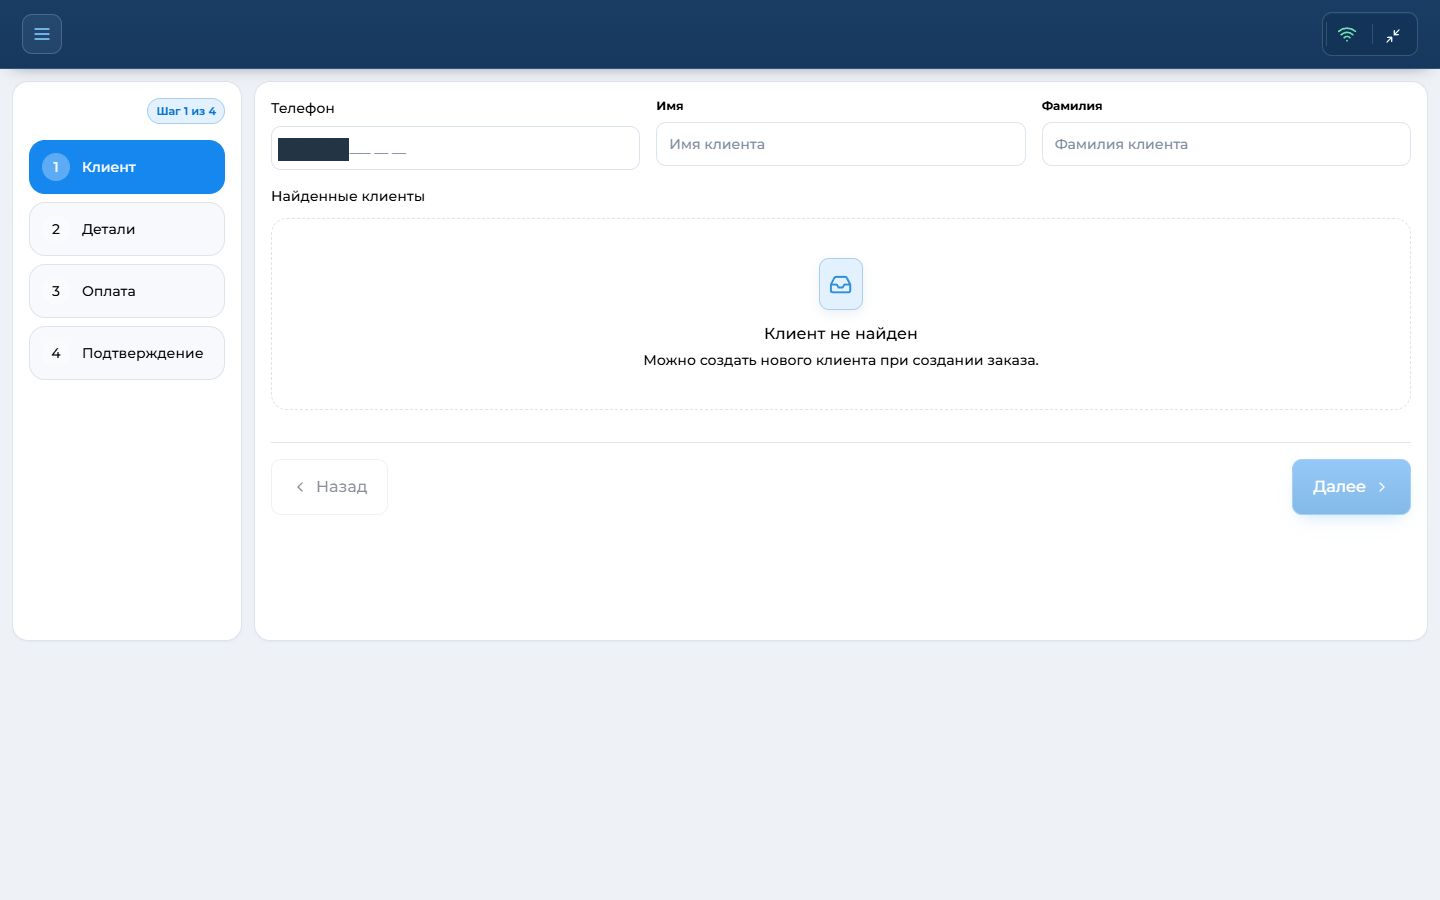The image size is (1440, 900).
Task: Click the Имя field label
Action: click(x=670, y=105)
